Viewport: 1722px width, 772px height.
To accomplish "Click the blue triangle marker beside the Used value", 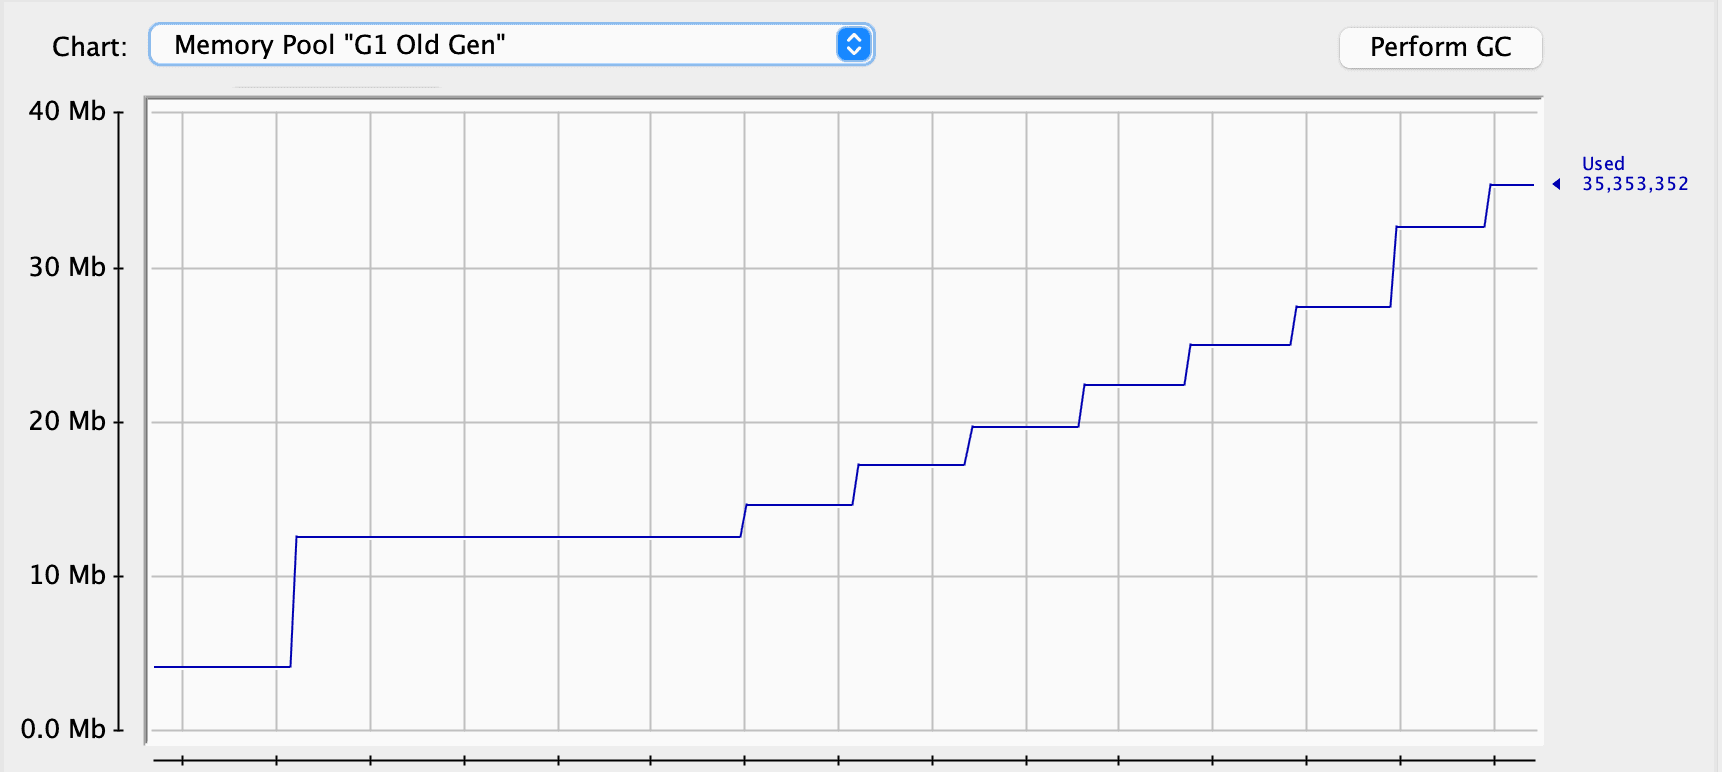I will tap(1556, 184).
